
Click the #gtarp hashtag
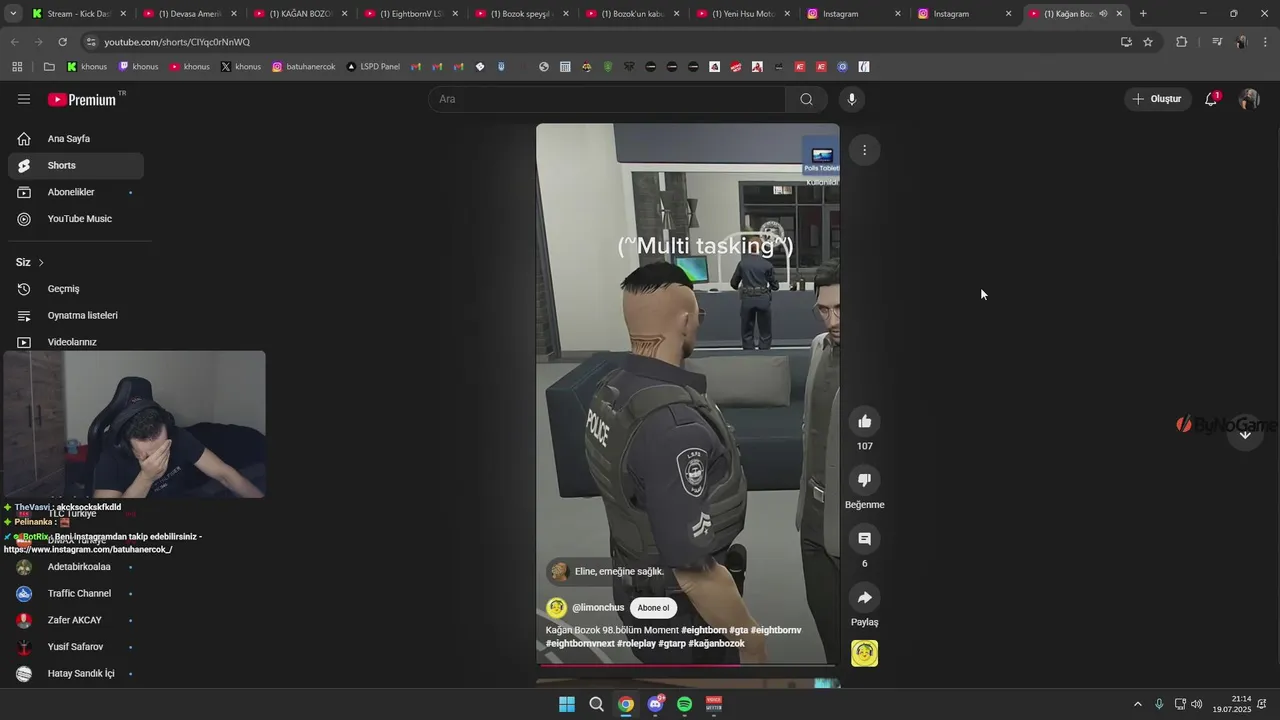[672, 644]
